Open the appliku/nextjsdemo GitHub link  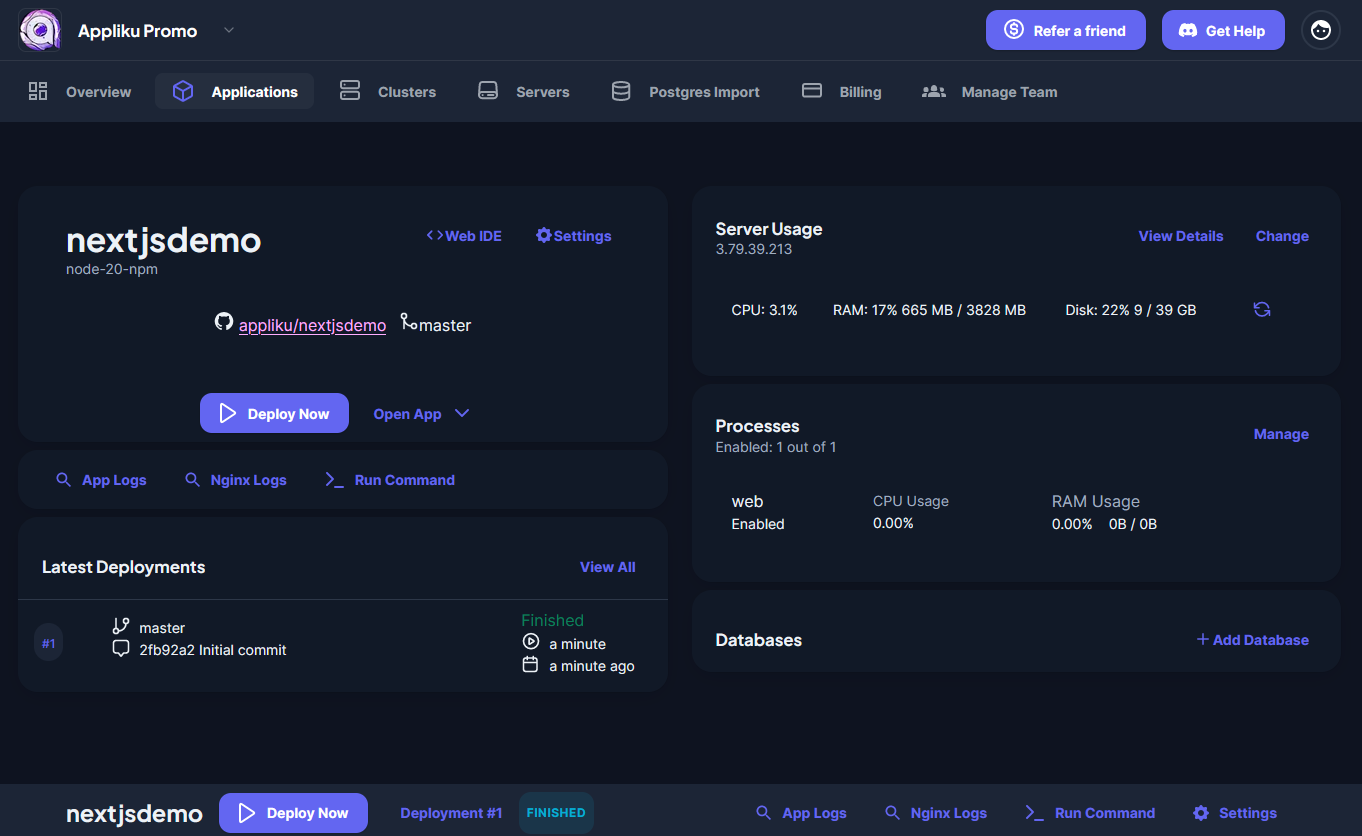coord(312,325)
